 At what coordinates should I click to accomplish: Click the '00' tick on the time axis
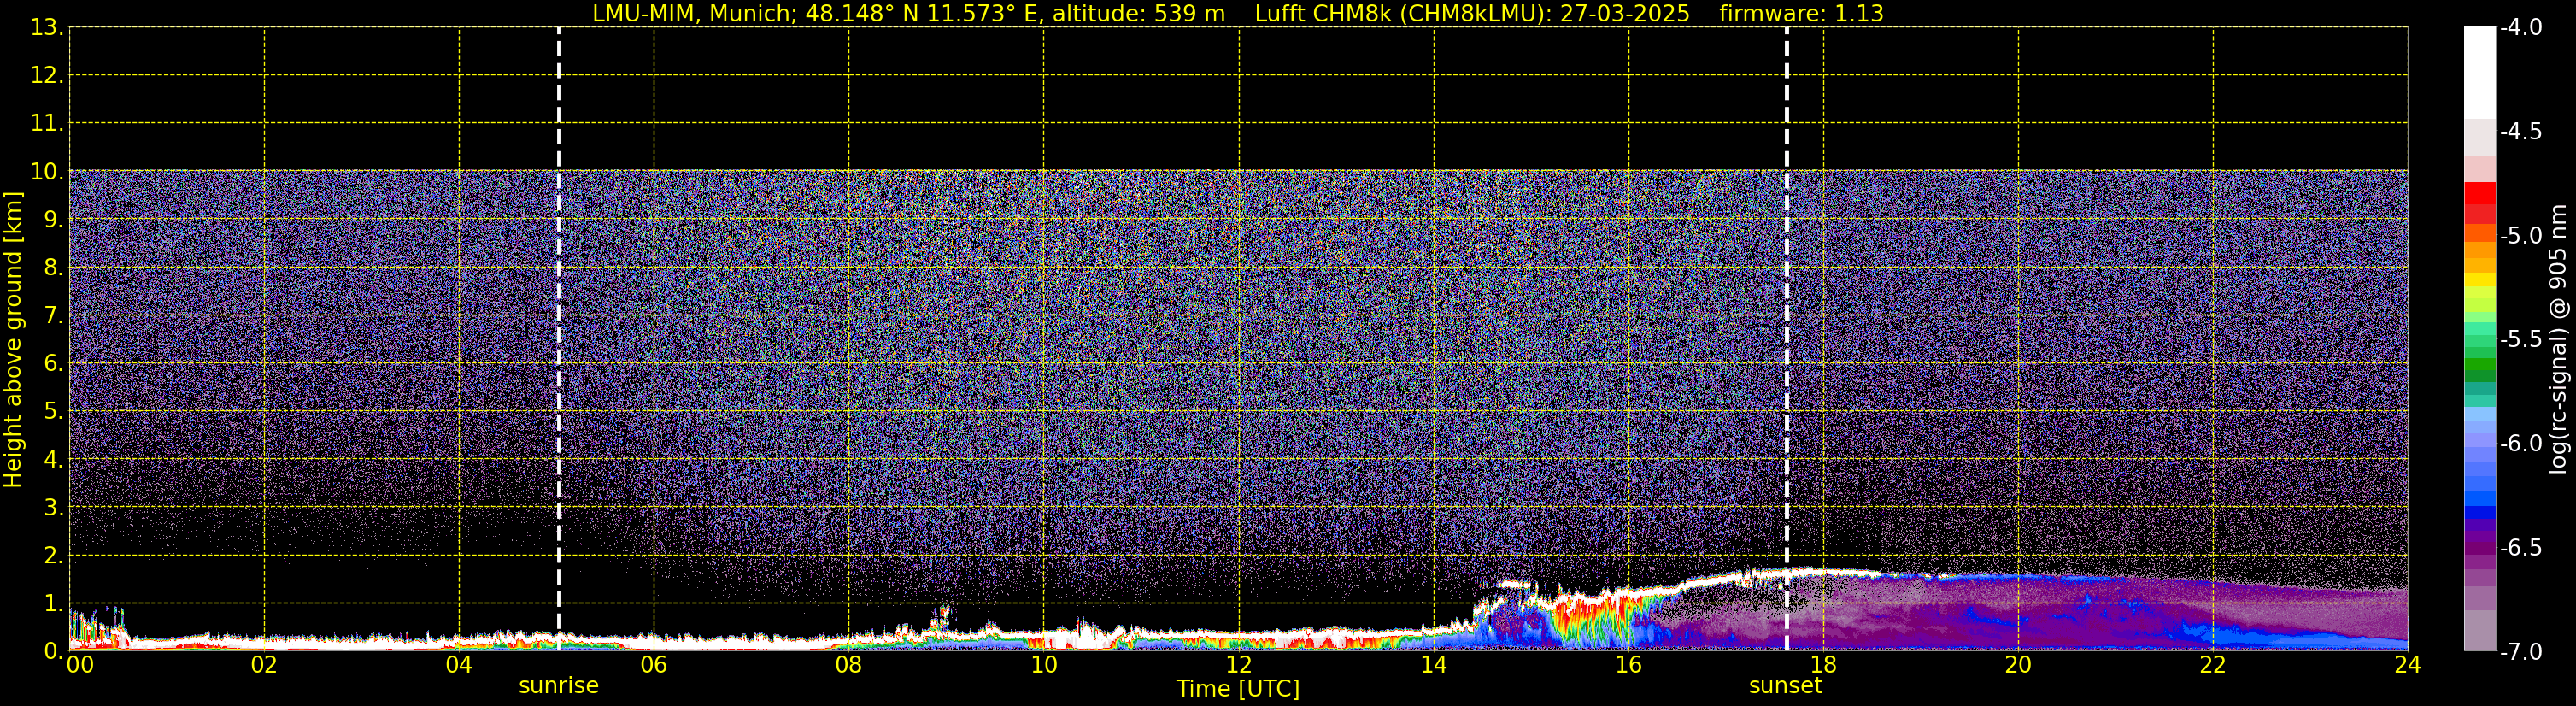[80, 665]
